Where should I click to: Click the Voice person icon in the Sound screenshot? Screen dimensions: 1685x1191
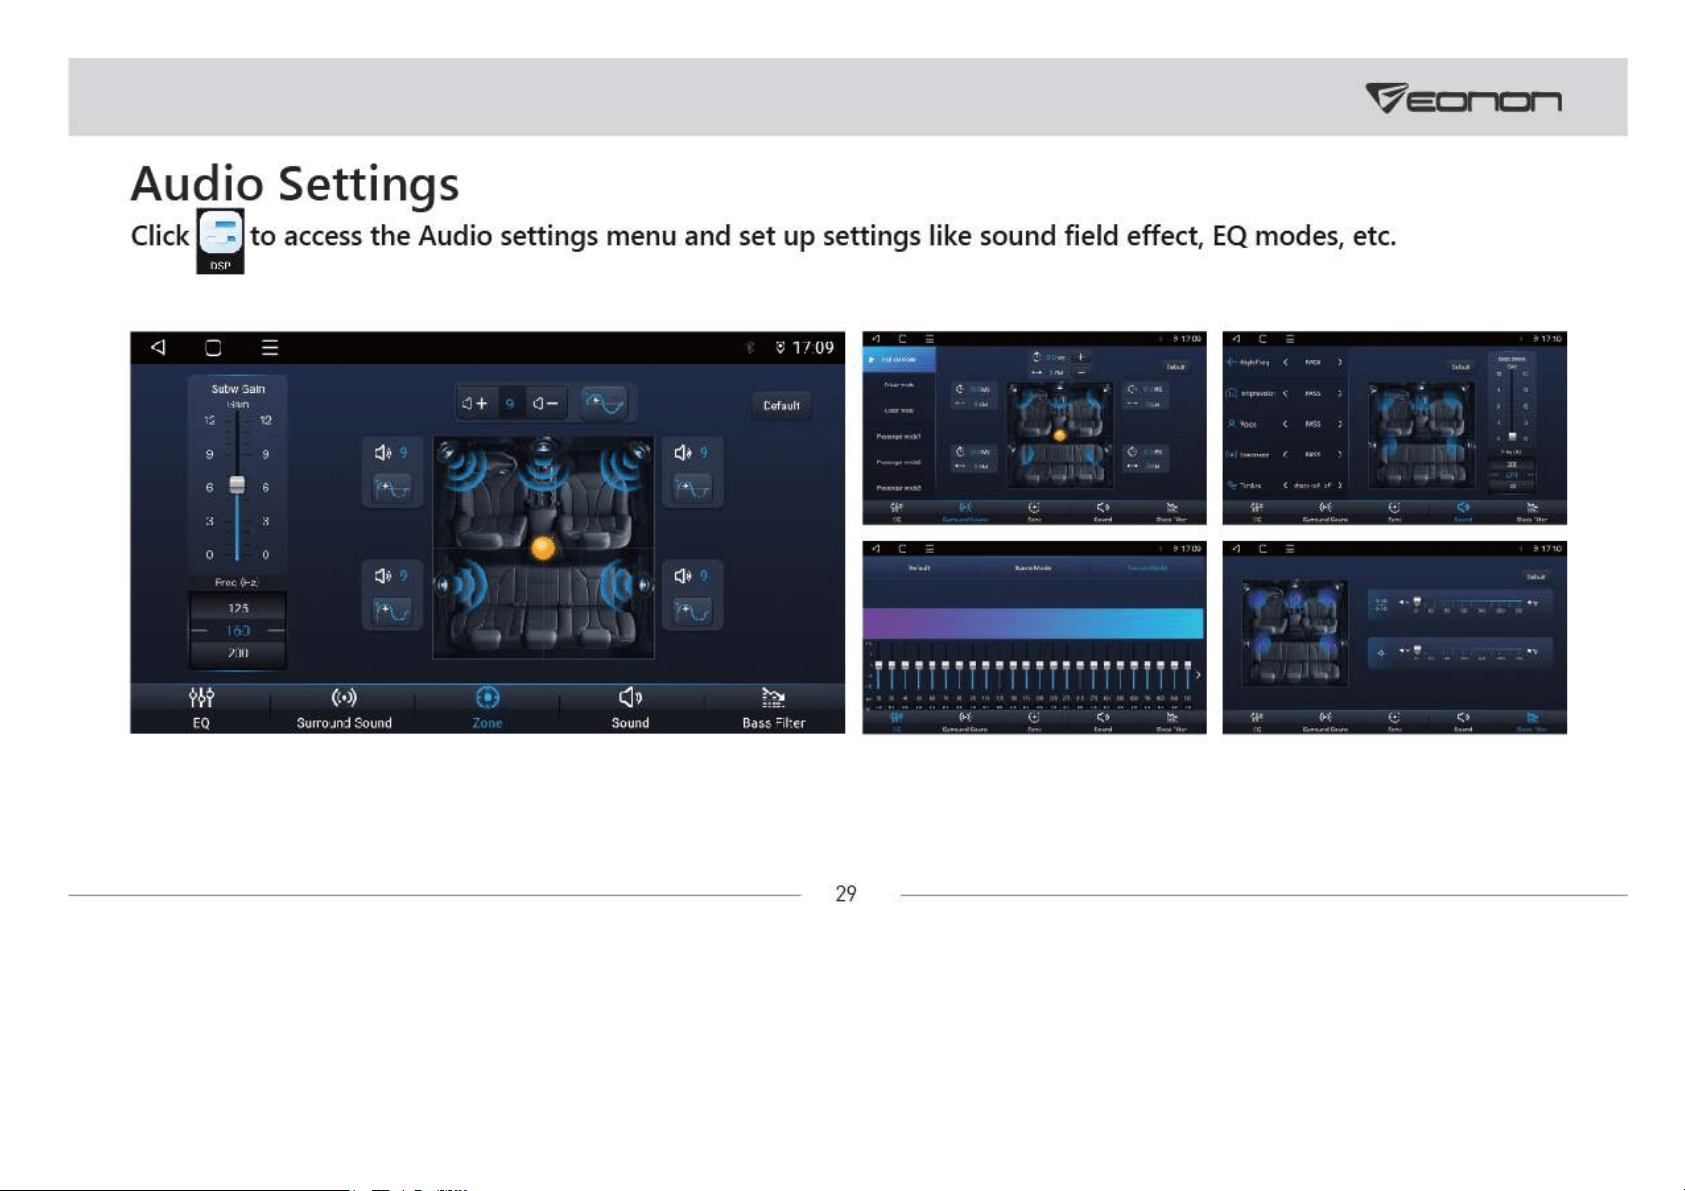1232,424
